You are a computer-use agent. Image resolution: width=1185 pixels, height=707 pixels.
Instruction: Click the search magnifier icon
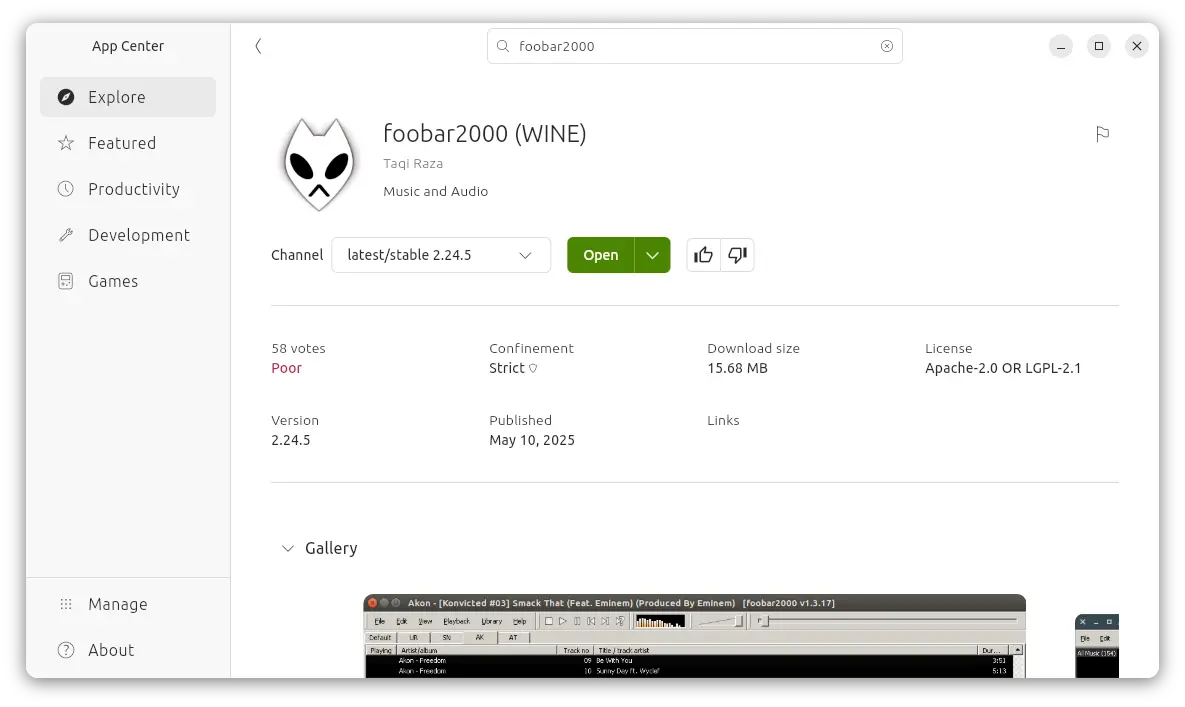(503, 46)
